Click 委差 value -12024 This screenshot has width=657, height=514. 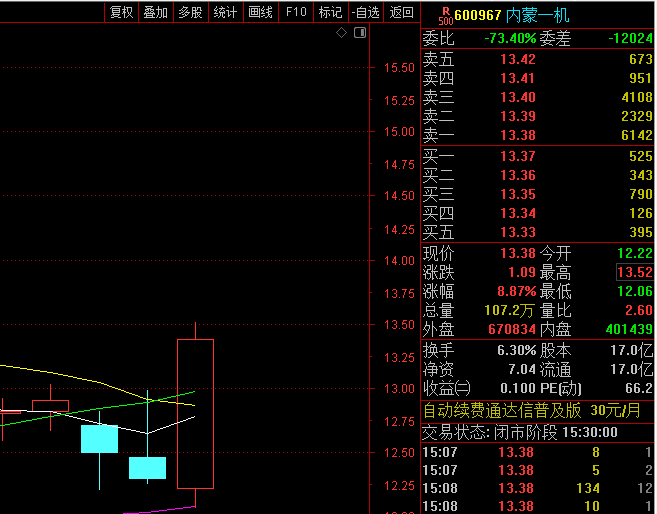631,39
